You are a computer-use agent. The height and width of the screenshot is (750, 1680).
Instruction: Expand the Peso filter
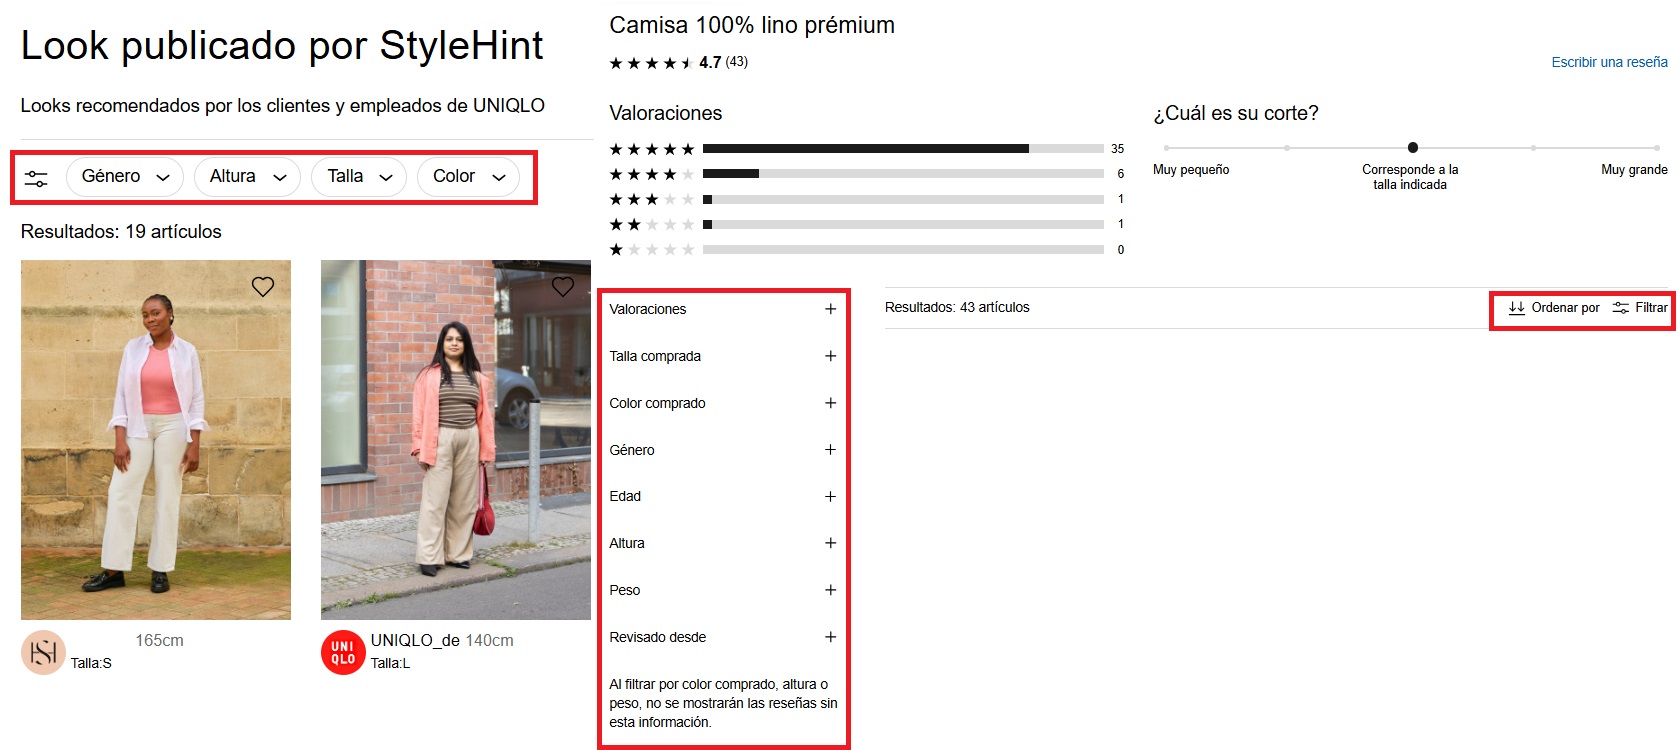(x=723, y=590)
